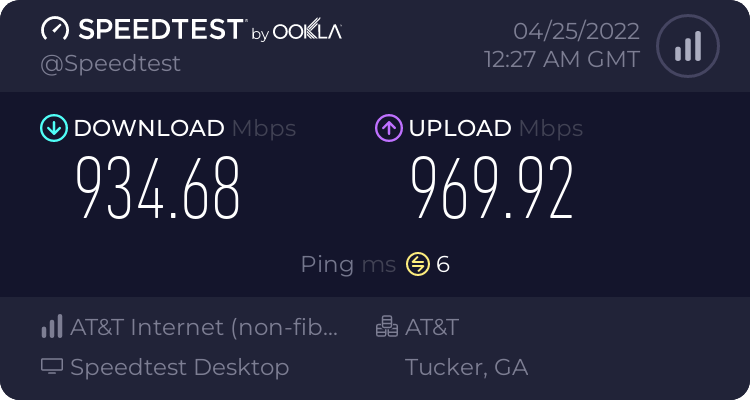This screenshot has width=750, height=400.
Task: Select the 969.92 upload speed value
Action: (493, 189)
